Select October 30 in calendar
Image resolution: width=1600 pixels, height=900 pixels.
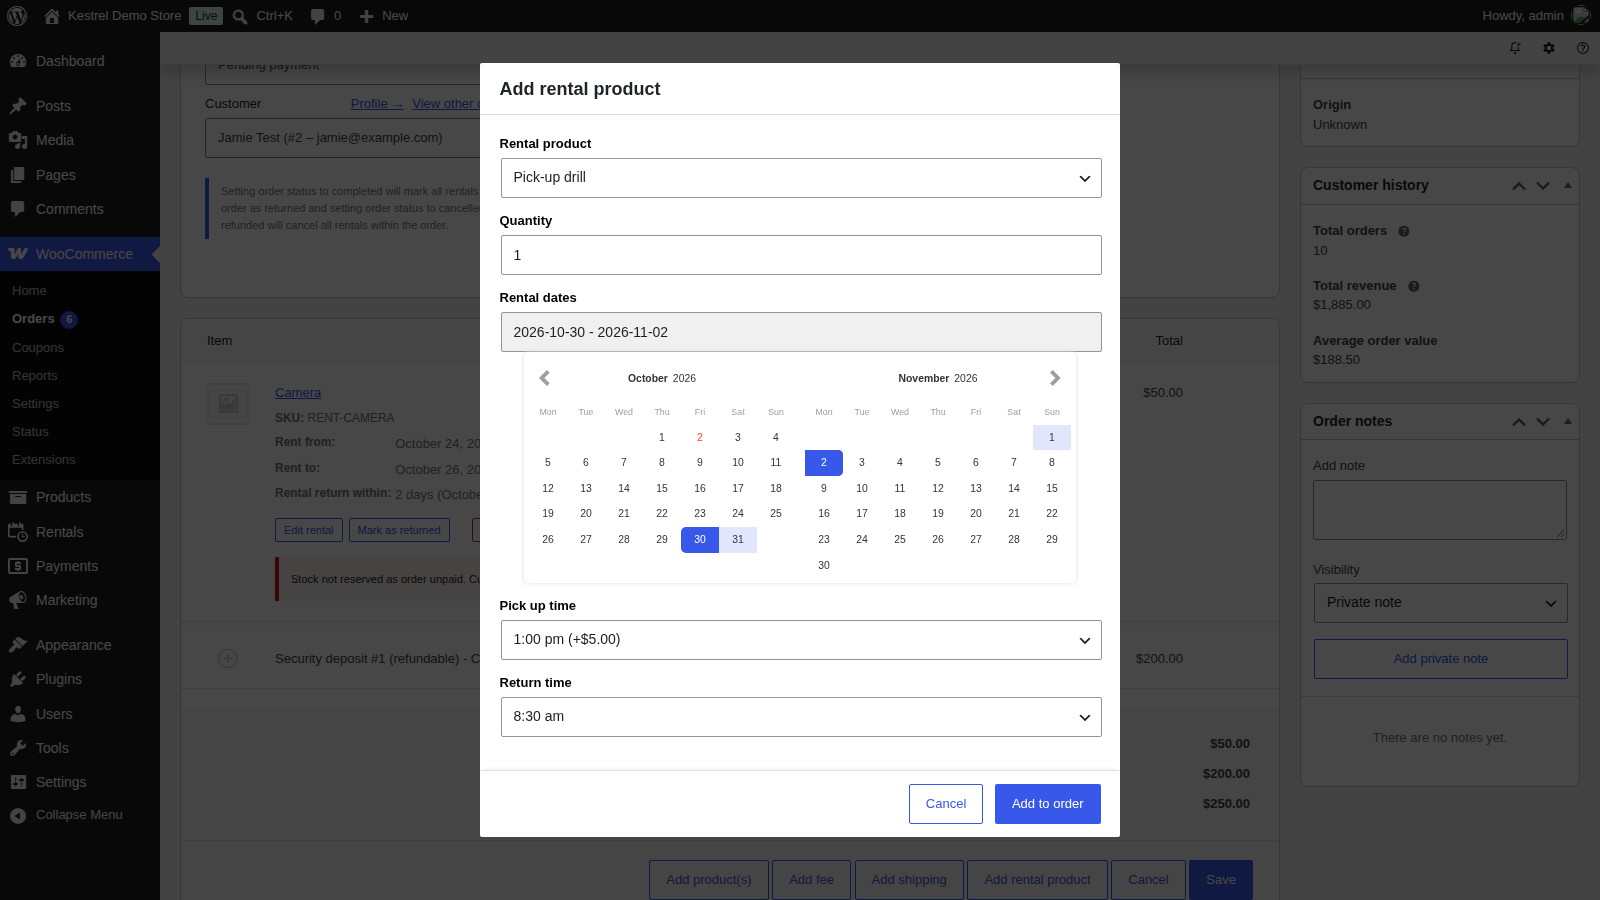pos(700,540)
